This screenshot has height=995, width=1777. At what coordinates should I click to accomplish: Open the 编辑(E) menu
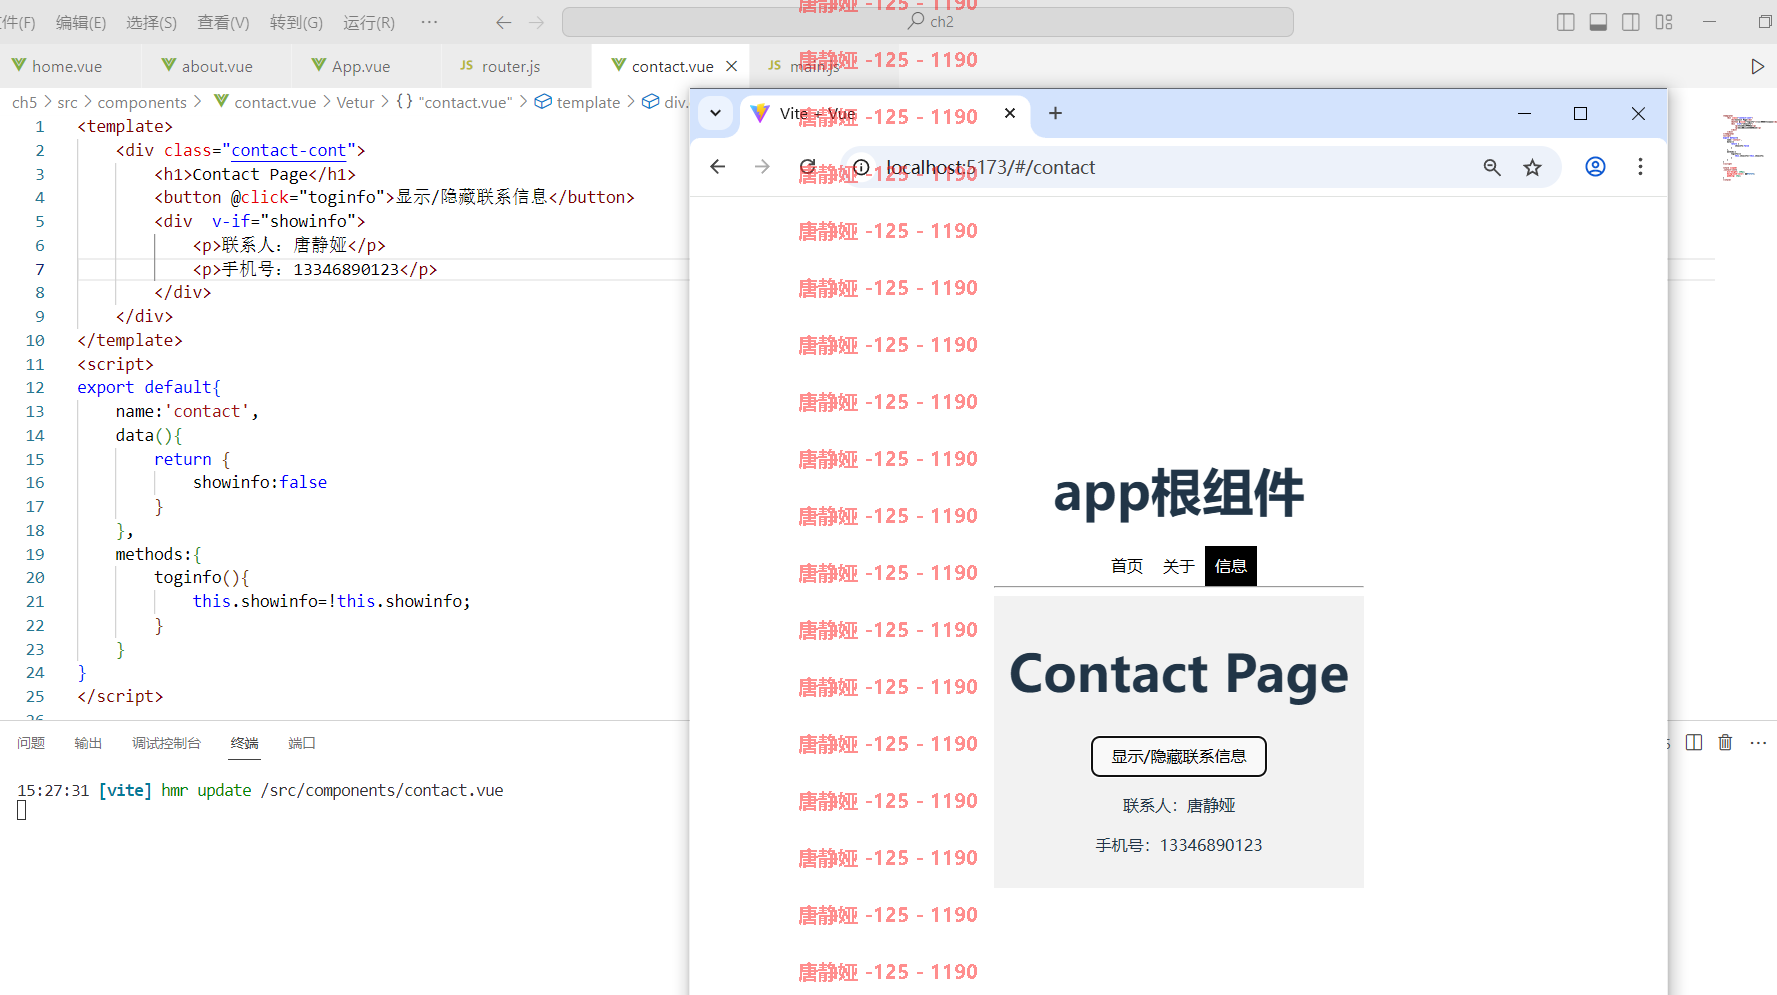click(81, 22)
